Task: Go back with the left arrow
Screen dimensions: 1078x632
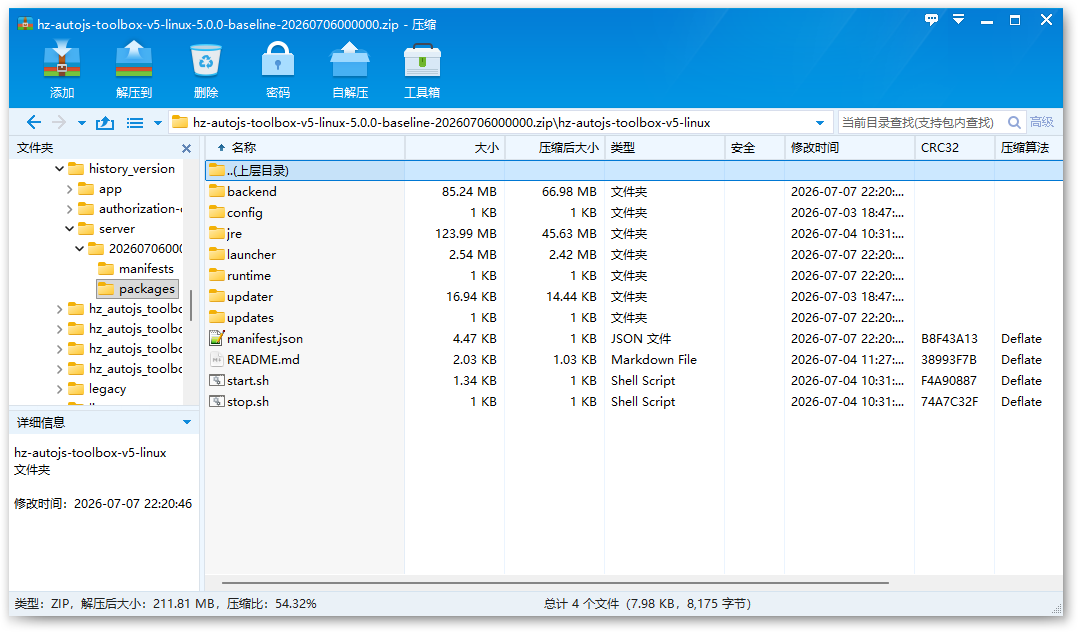Action: click(x=34, y=122)
